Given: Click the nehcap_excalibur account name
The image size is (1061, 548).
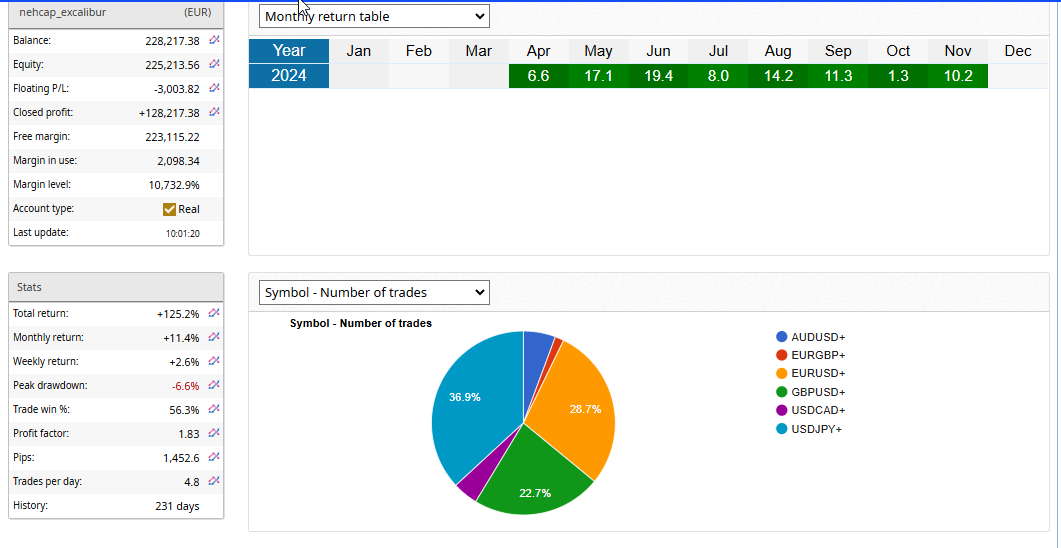Looking at the screenshot, I should coord(63,13).
